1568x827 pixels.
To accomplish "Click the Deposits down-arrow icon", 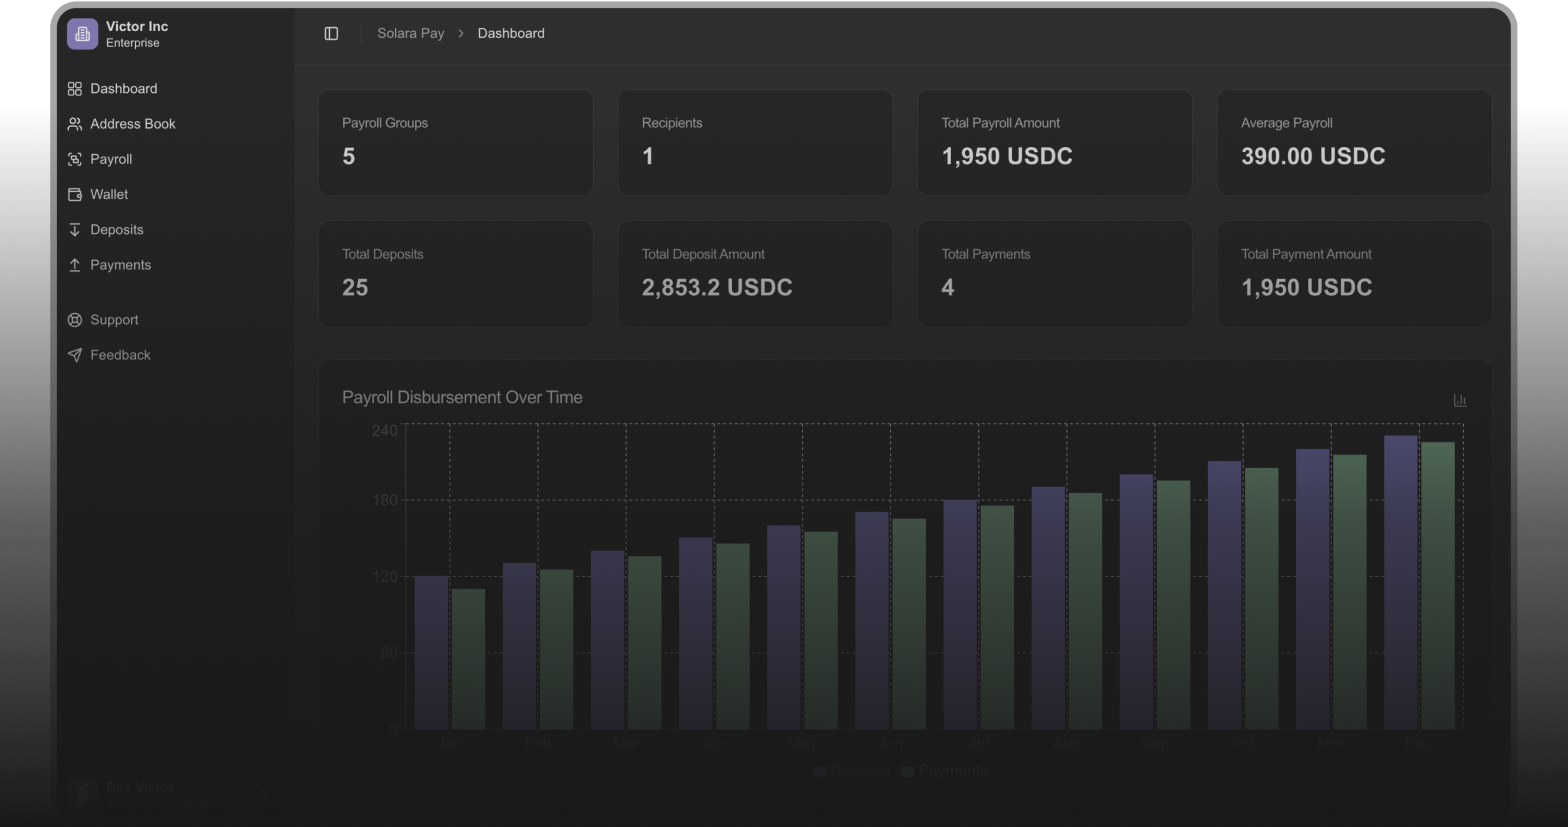I will tap(75, 230).
